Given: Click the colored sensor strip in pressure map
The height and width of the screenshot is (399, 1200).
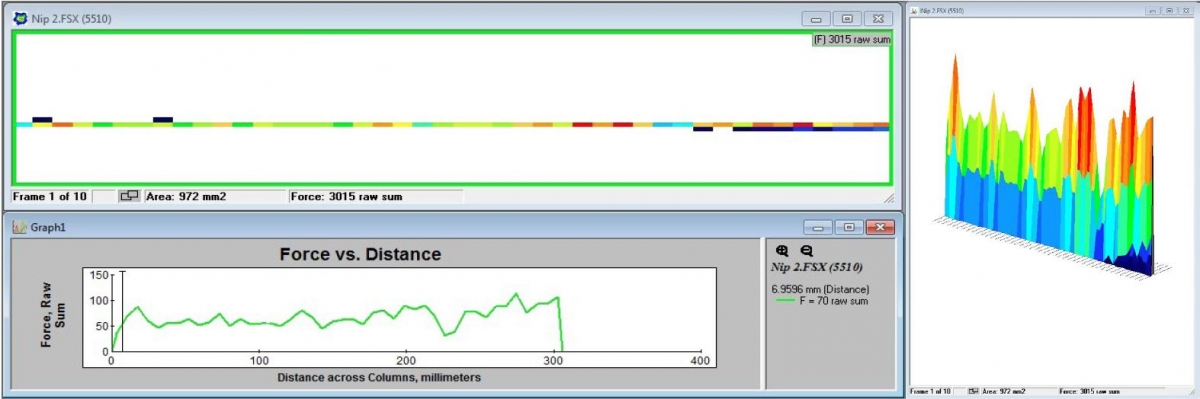Looking at the screenshot, I should (x=452, y=125).
